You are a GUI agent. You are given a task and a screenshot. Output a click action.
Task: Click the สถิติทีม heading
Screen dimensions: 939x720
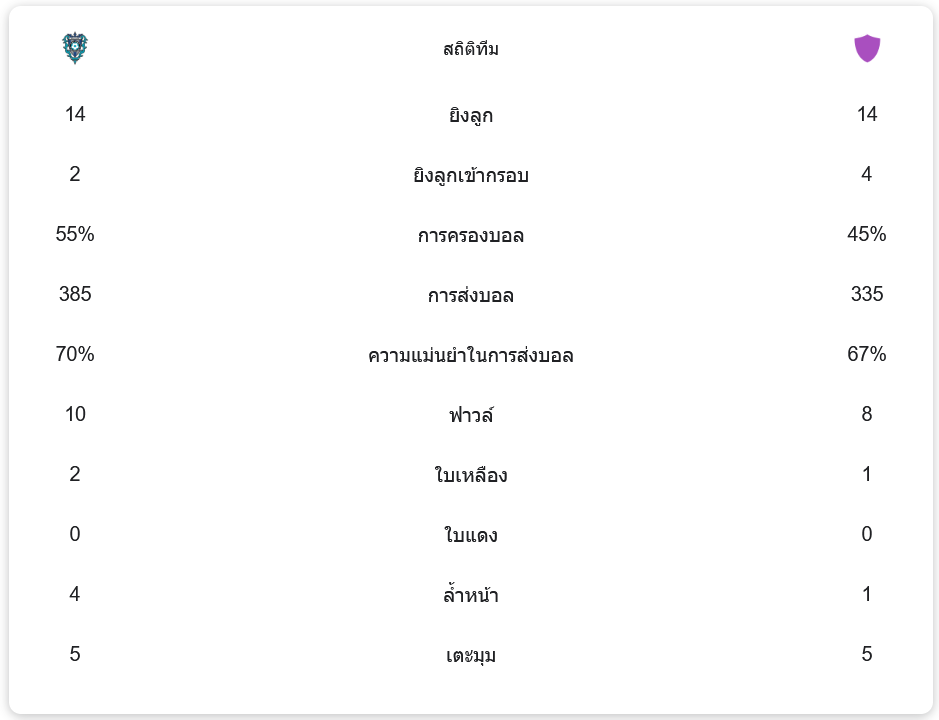[x=471, y=49]
